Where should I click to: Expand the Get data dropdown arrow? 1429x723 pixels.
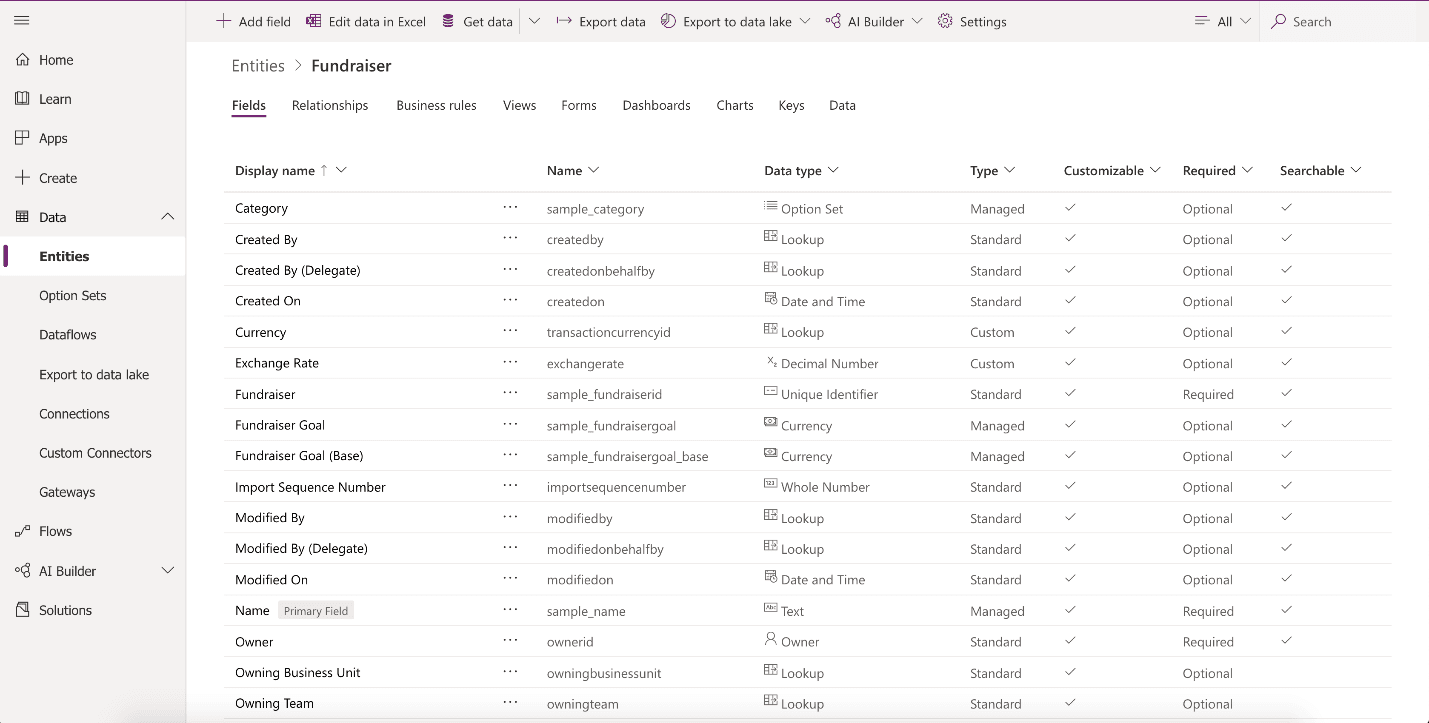pos(534,22)
